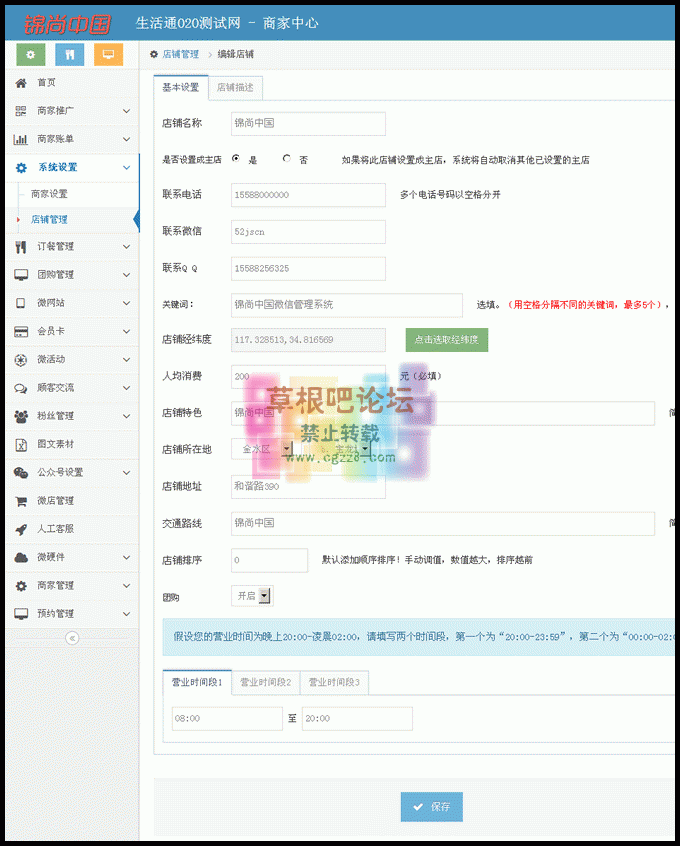Switch to the 基本设置 tab
680x846 pixels.
181,87
